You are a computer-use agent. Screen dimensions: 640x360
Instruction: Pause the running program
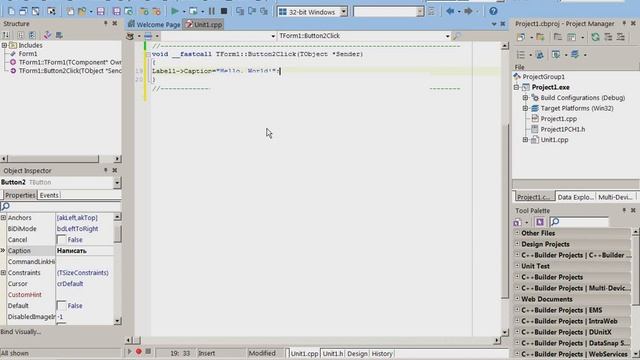click(211, 11)
